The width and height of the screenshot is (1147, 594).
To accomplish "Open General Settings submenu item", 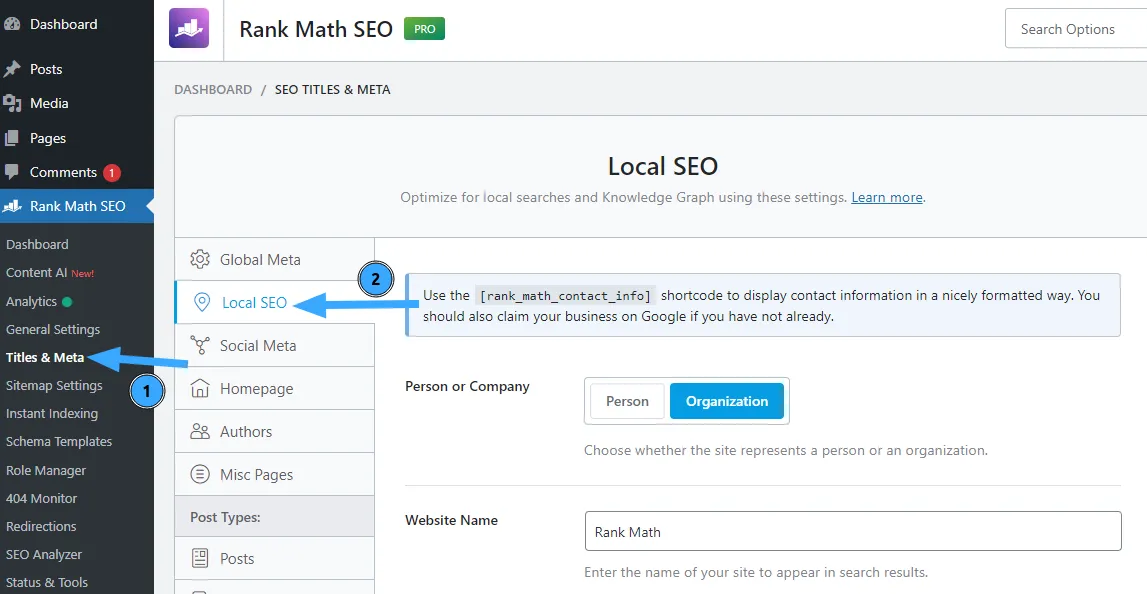I will [x=53, y=329].
